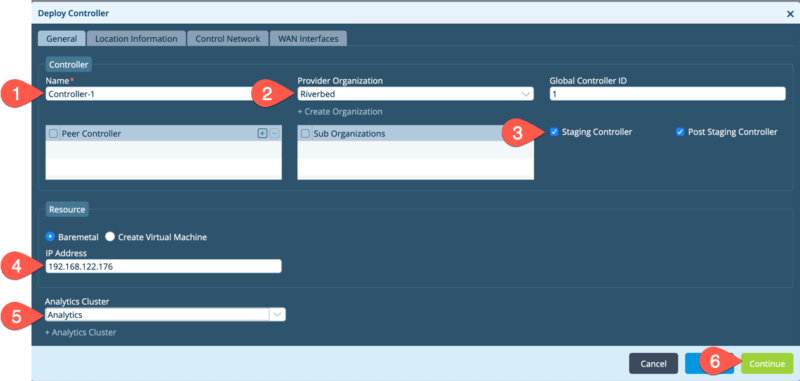
Task: Choose Create Virtual Machine radio button
Action: (x=110, y=237)
